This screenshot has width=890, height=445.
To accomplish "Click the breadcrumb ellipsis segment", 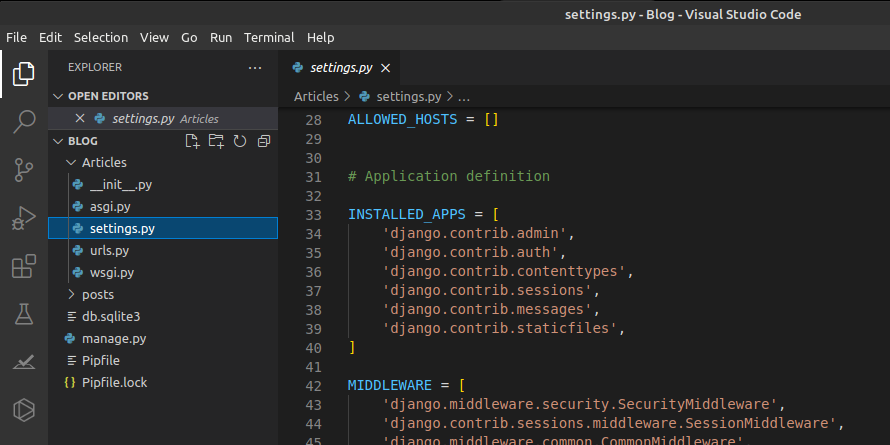I will (464, 97).
